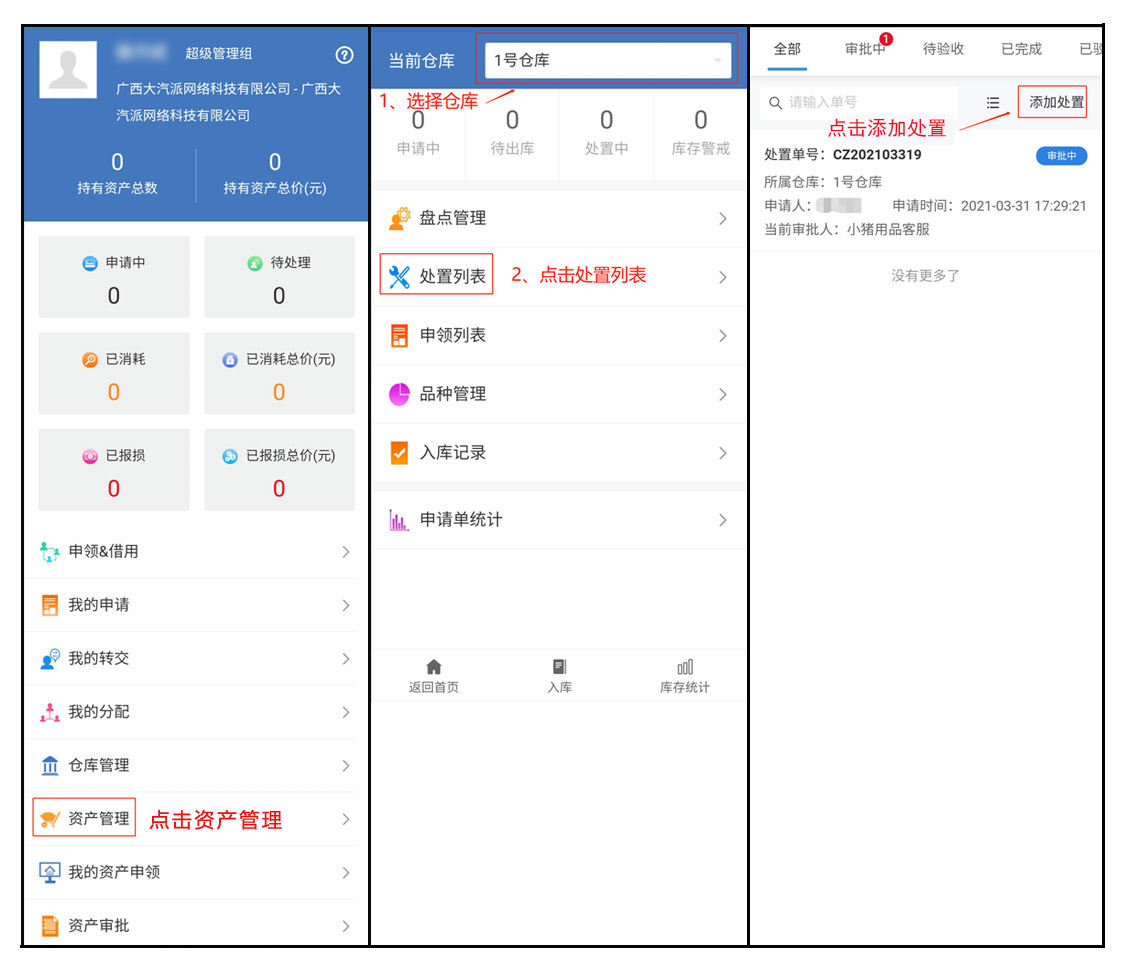Tap the 入库 book icon
Screen dimensions: 1137x970
pos(559,666)
